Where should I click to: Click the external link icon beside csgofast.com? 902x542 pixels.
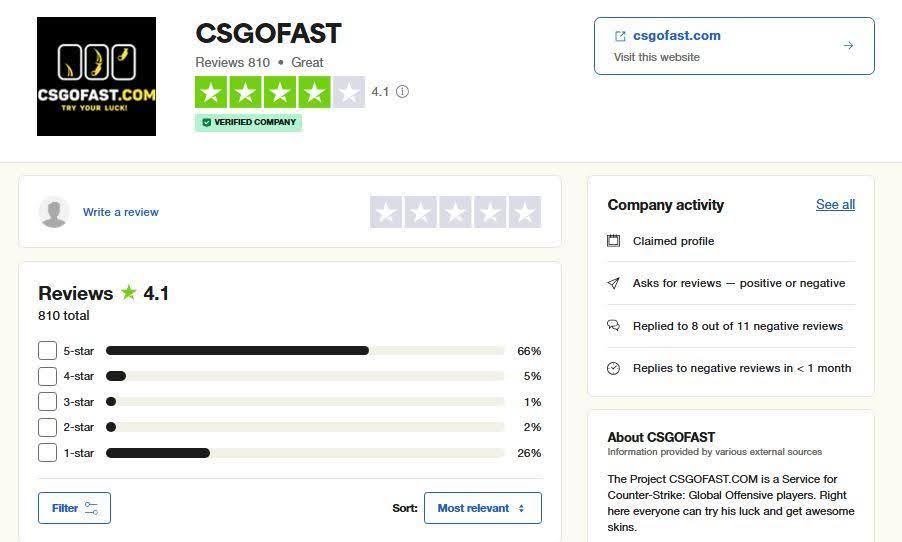click(x=620, y=36)
